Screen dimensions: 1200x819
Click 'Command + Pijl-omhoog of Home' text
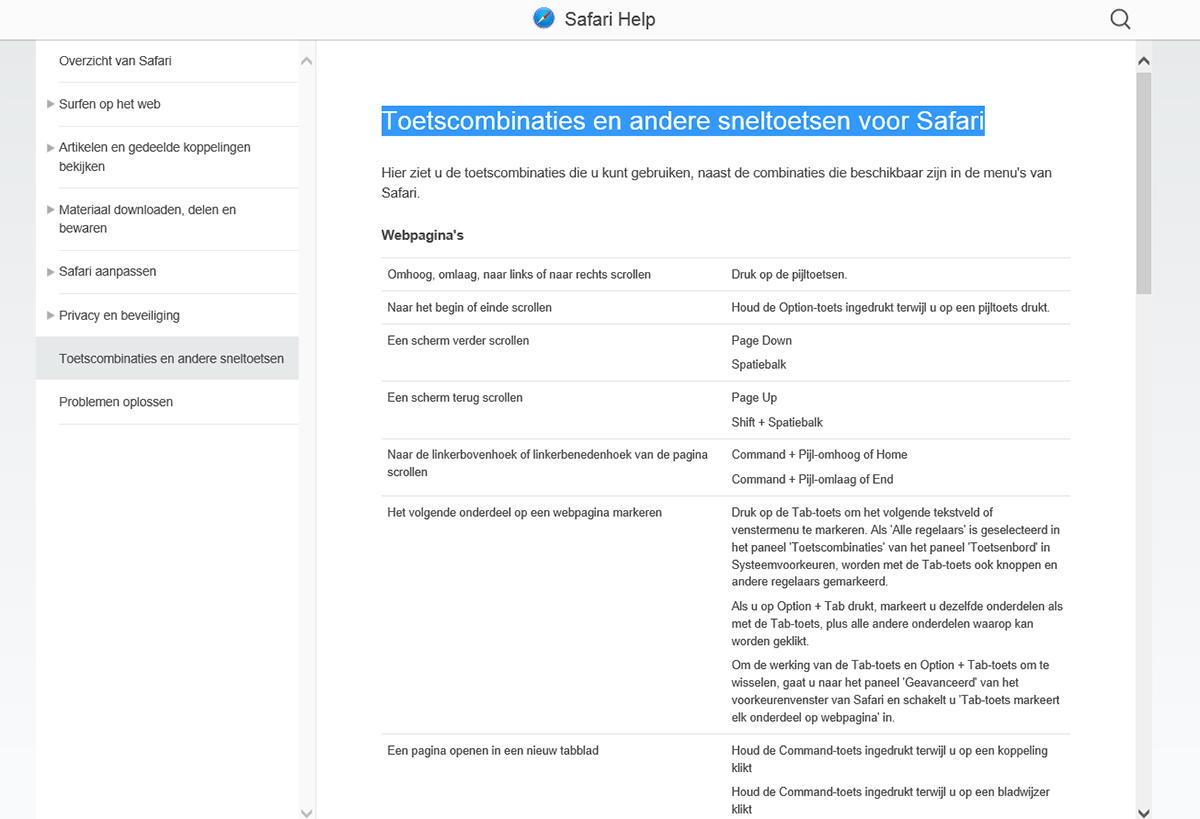(819, 455)
